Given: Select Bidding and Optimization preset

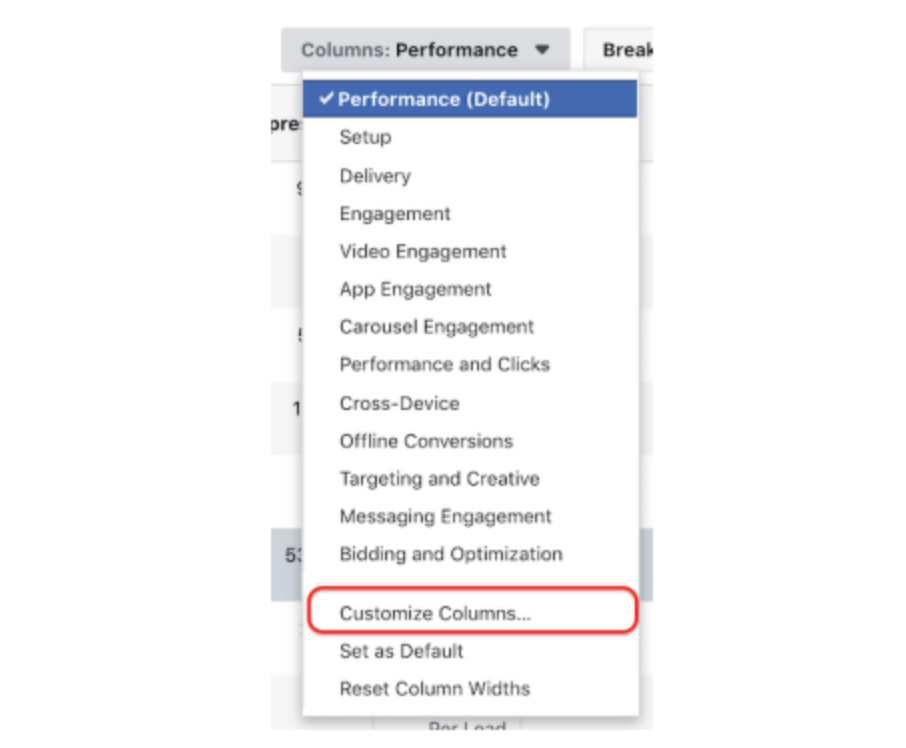Looking at the screenshot, I should 451,554.
